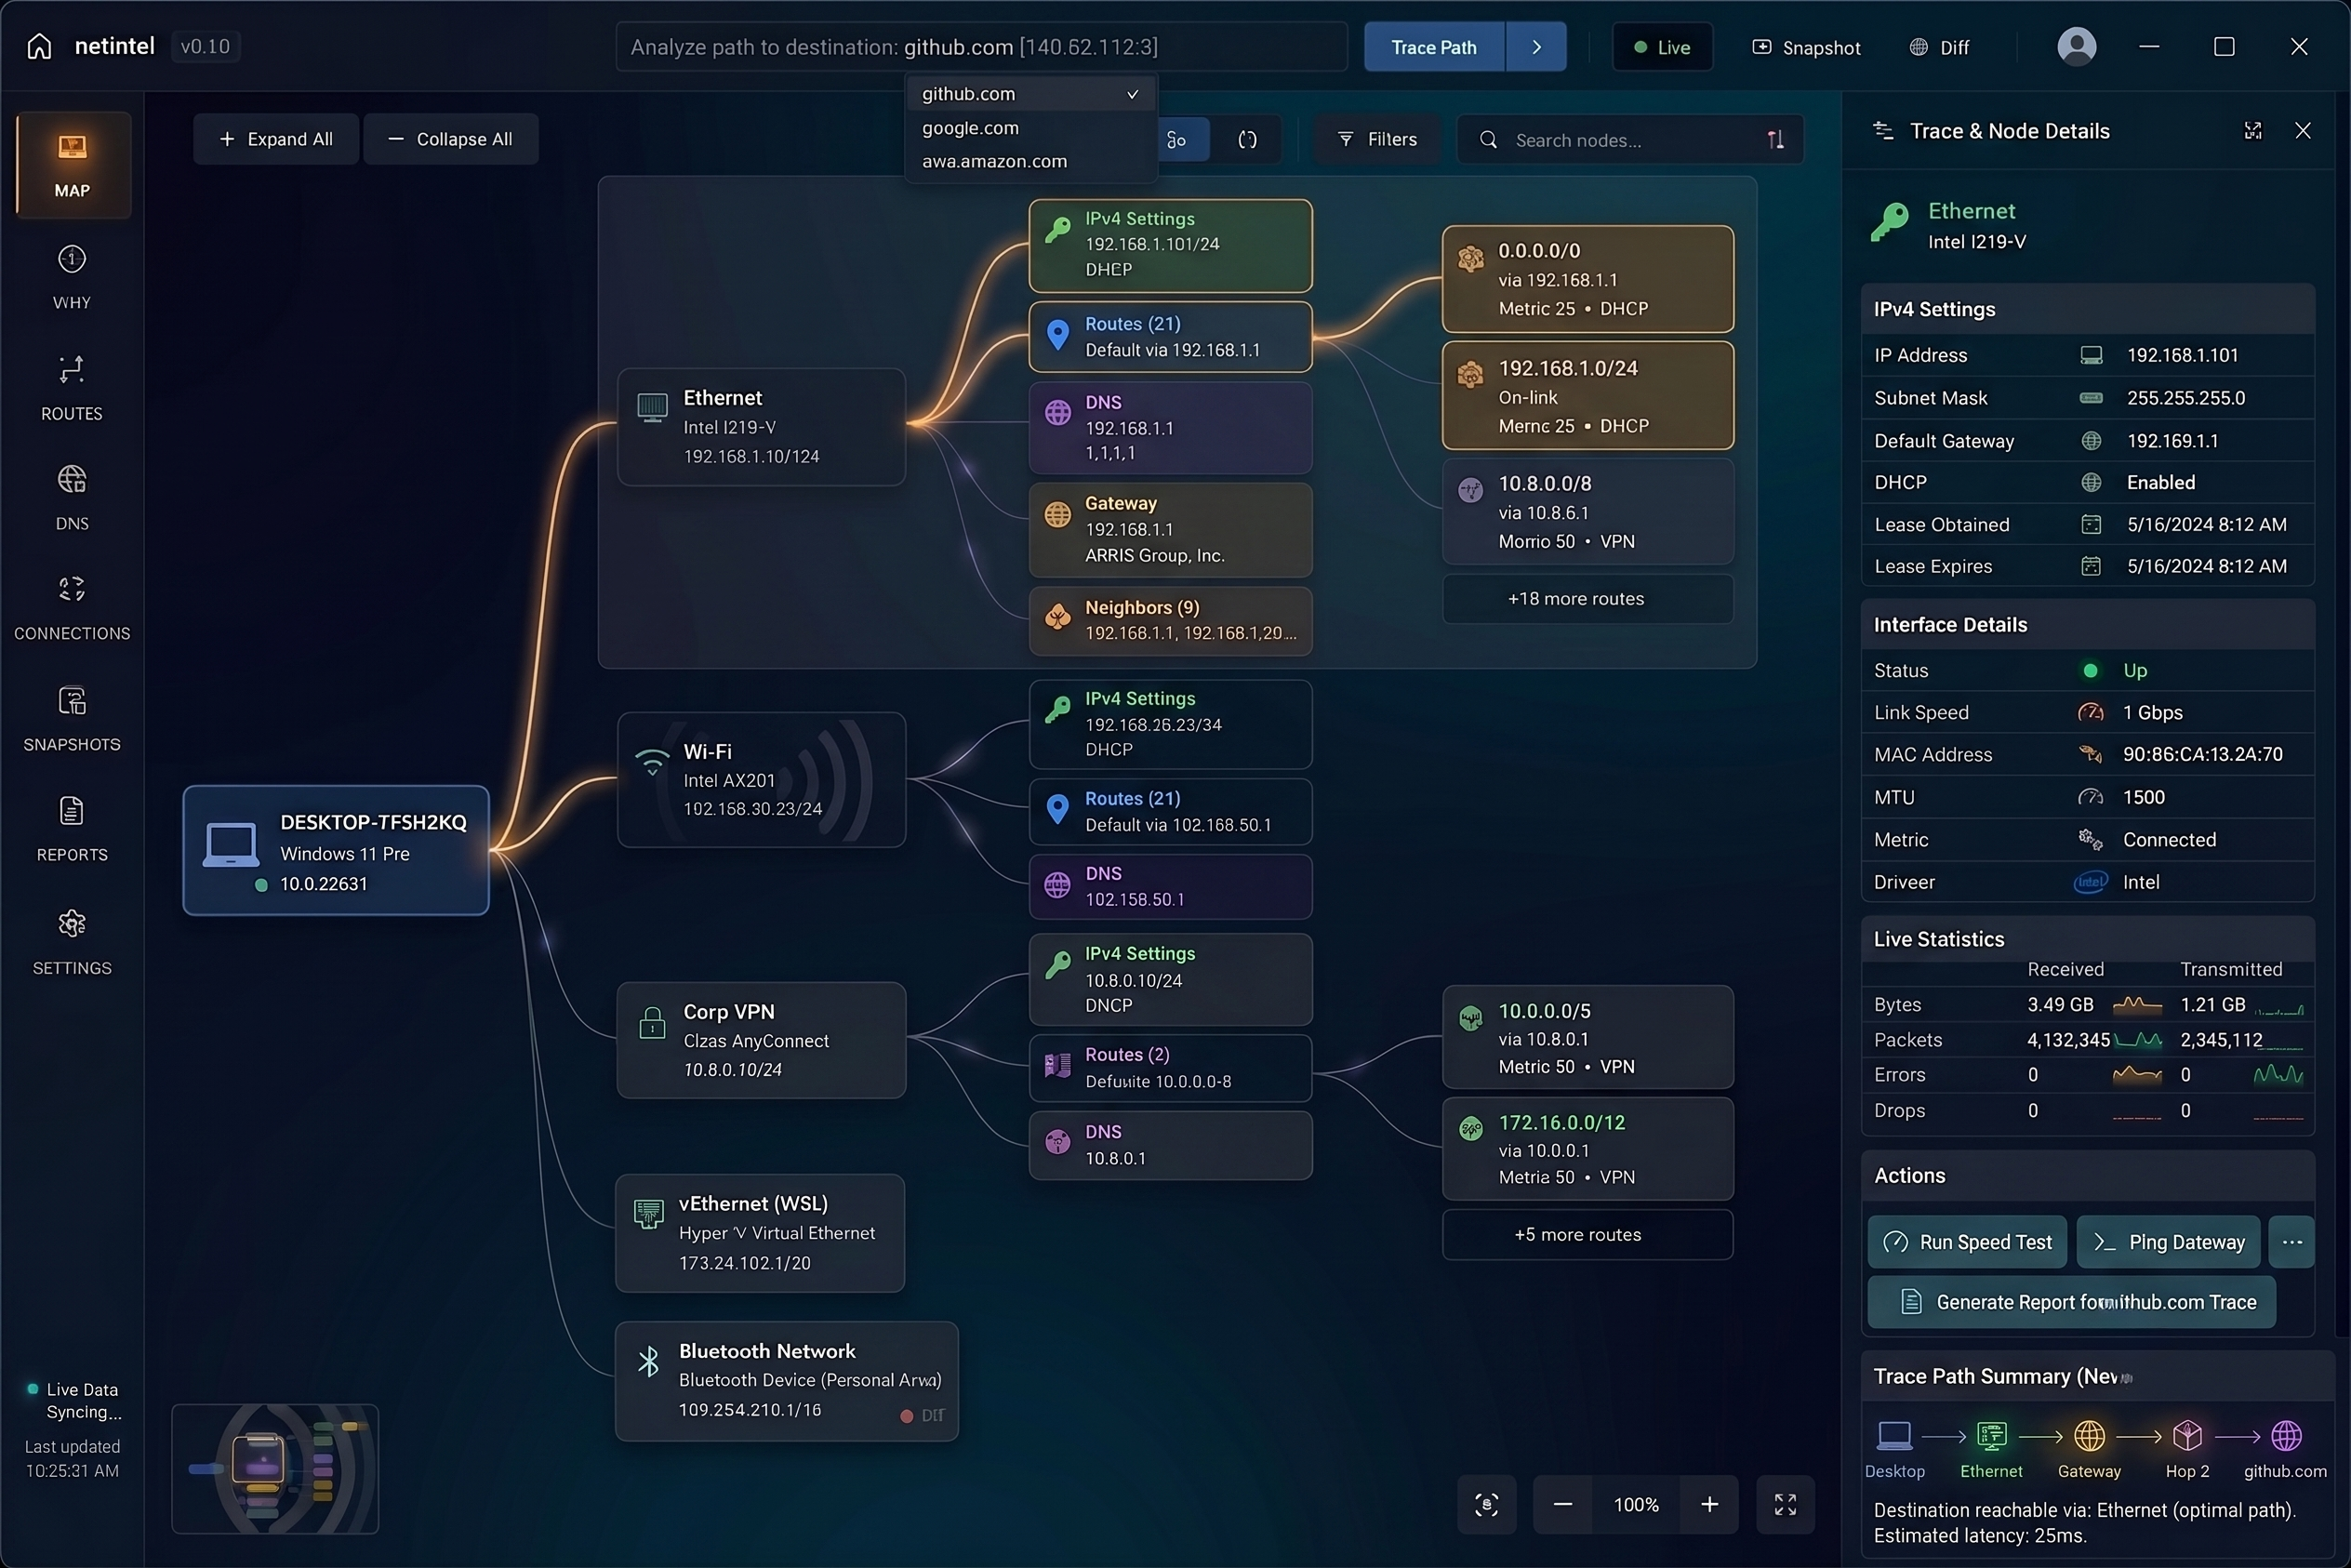Viewport: 2351px width, 1568px height.
Task: Click key icon on Wi-Fi IPv4 Settings 192.168.26.23/34
Action: (x=1058, y=709)
